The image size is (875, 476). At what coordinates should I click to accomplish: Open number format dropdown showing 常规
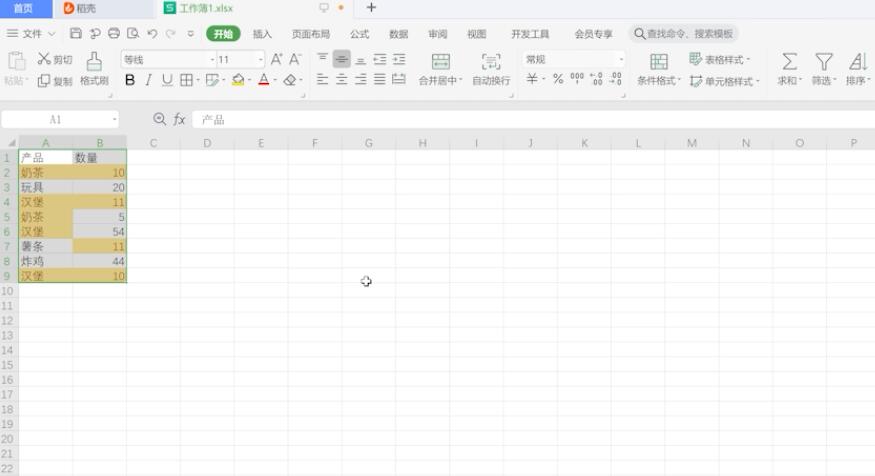pos(621,59)
